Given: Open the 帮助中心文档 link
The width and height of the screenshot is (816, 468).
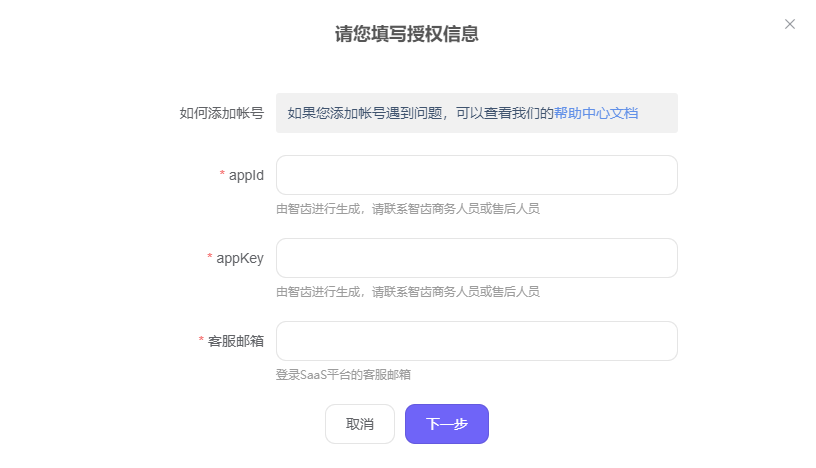Looking at the screenshot, I should pyautogui.click(x=596, y=113).
